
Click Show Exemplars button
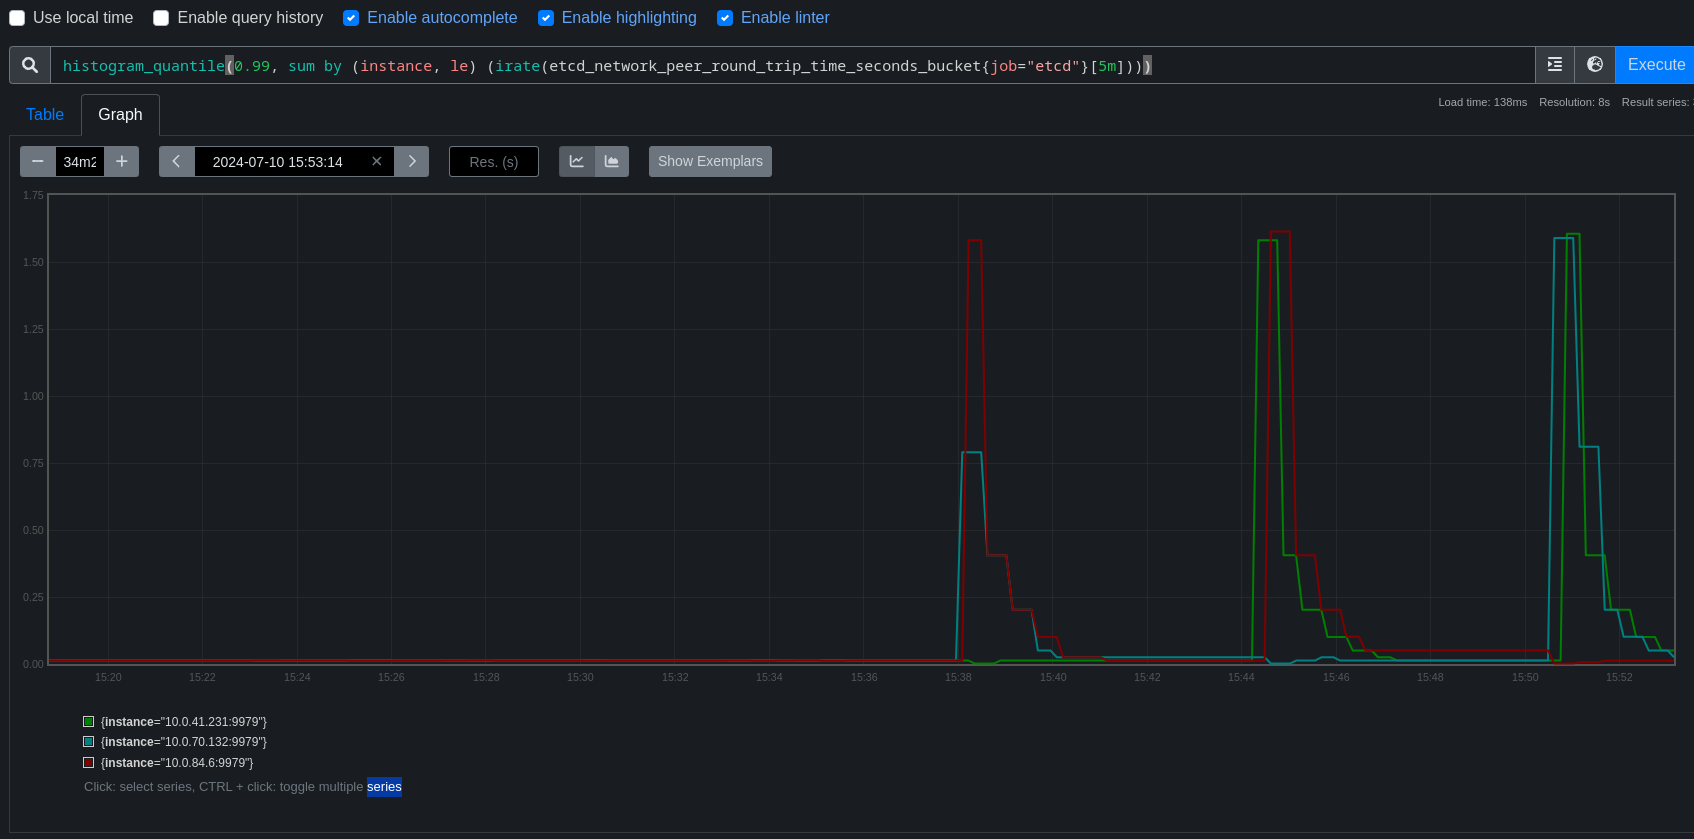pos(710,162)
